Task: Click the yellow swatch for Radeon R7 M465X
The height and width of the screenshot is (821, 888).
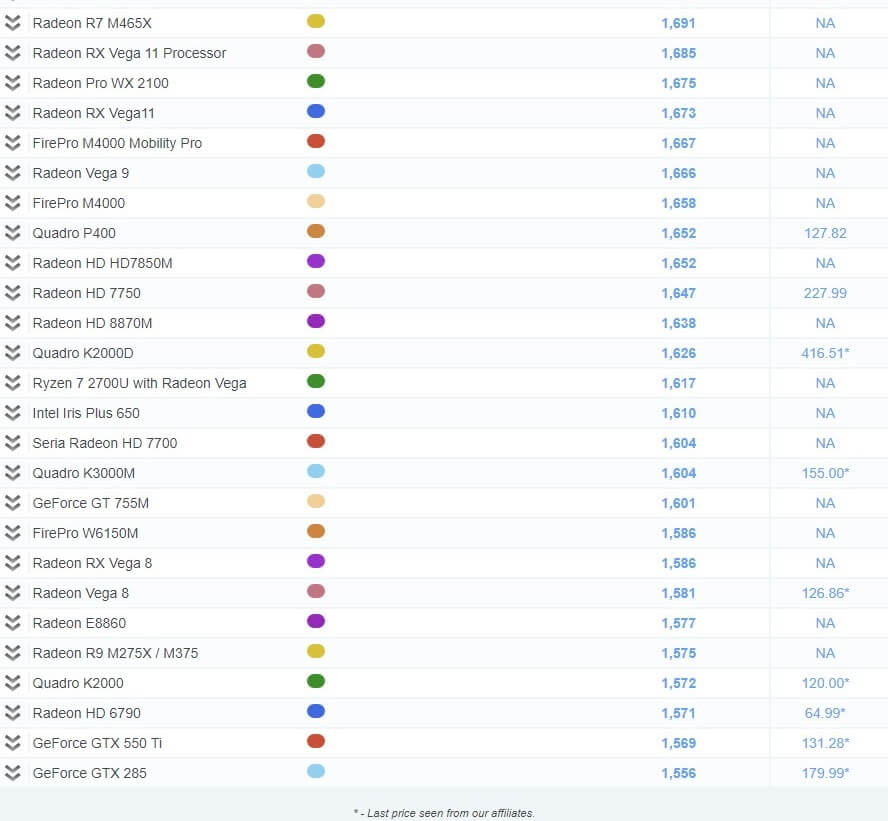Action: coord(316,21)
